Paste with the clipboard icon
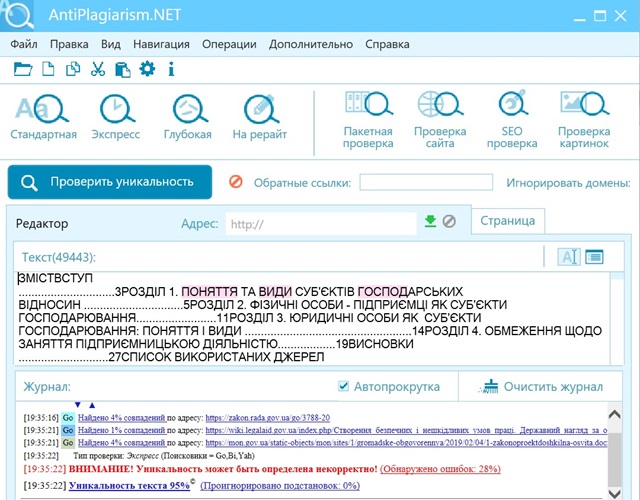 tap(122, 69)
